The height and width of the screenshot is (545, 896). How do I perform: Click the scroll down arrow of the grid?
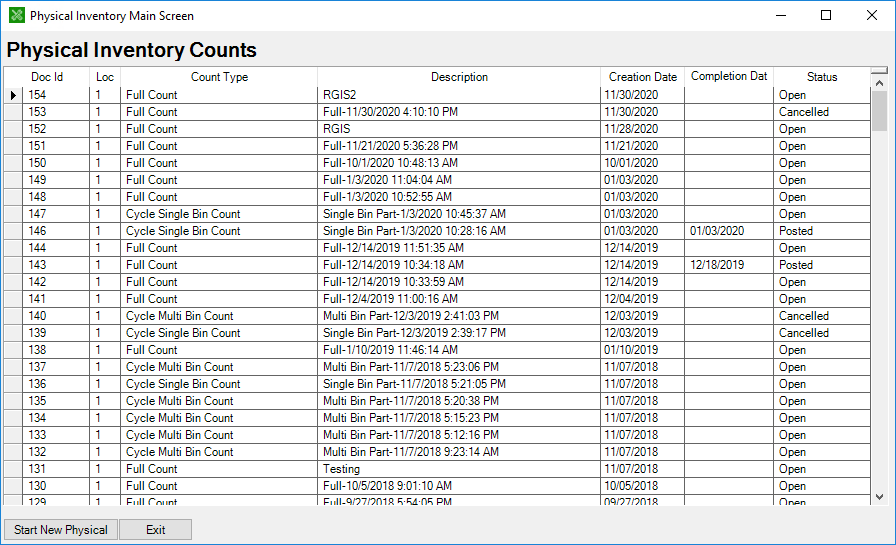coord(879,497)
